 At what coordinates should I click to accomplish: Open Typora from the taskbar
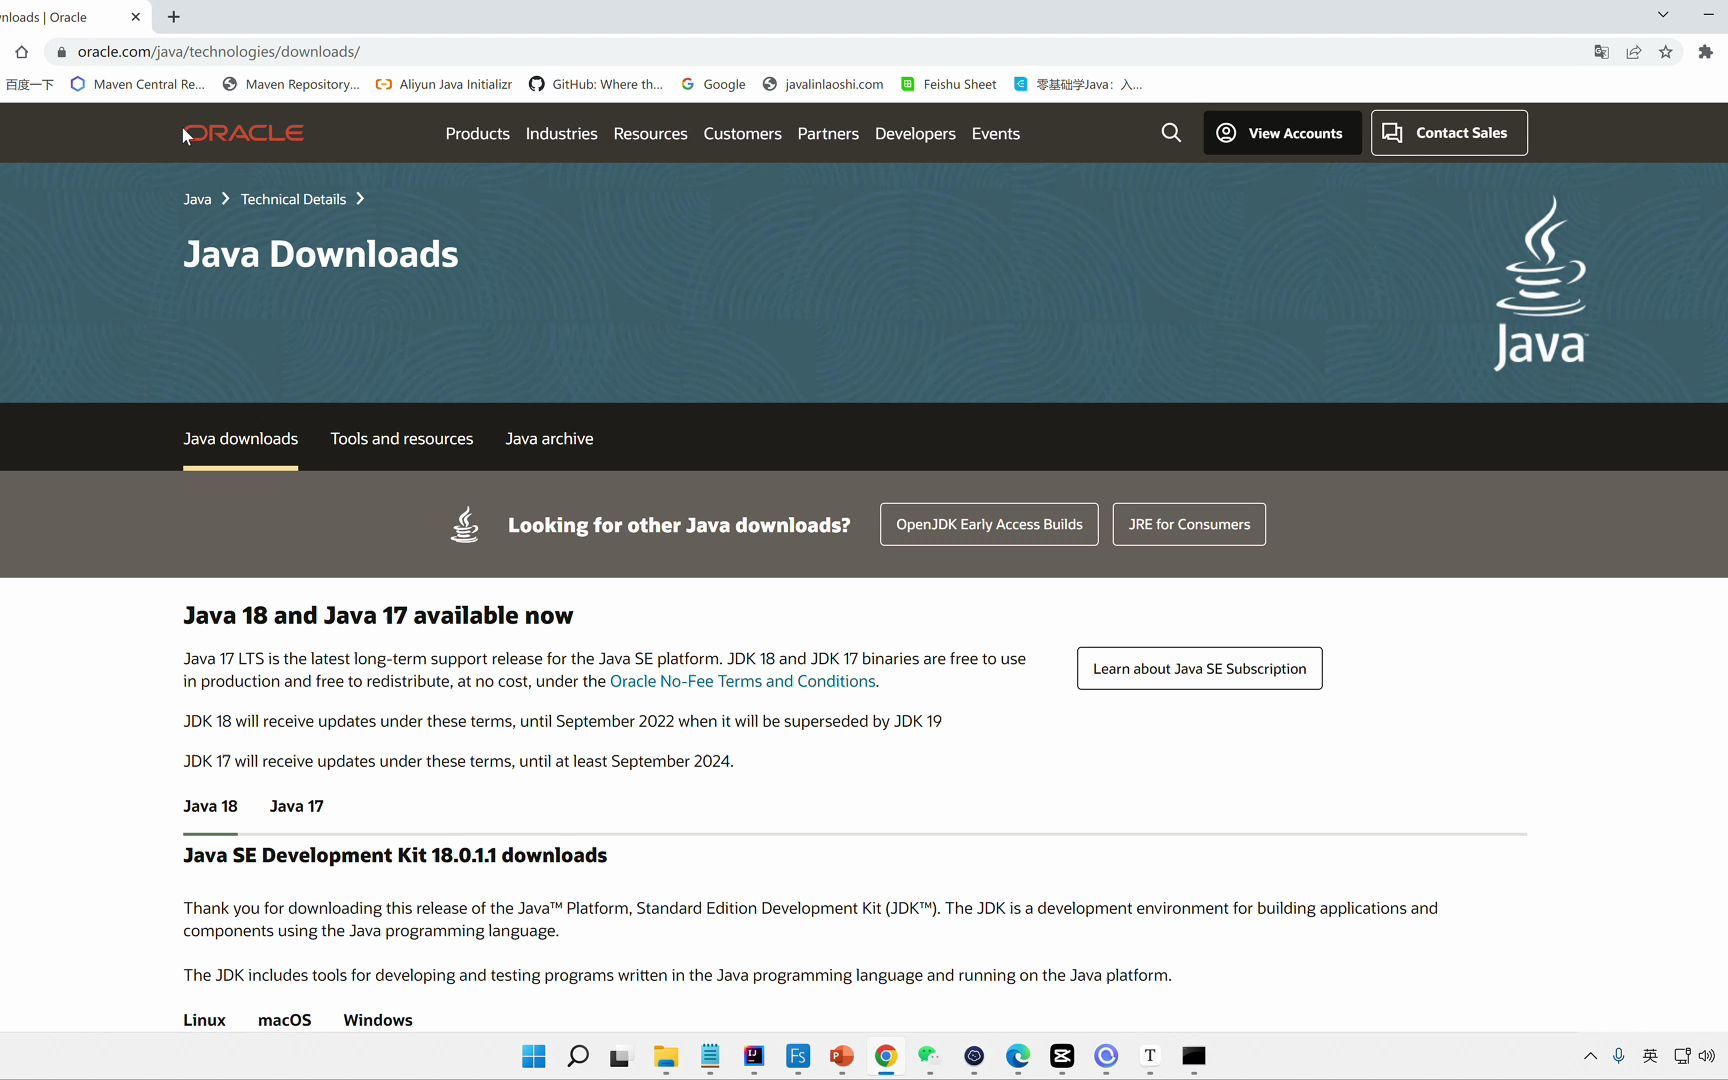click(1150, 1056)
